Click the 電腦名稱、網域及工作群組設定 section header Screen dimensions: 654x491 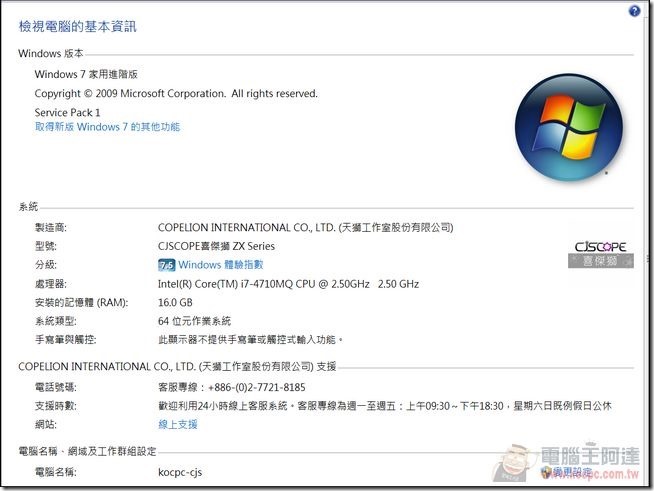(87, 451)
